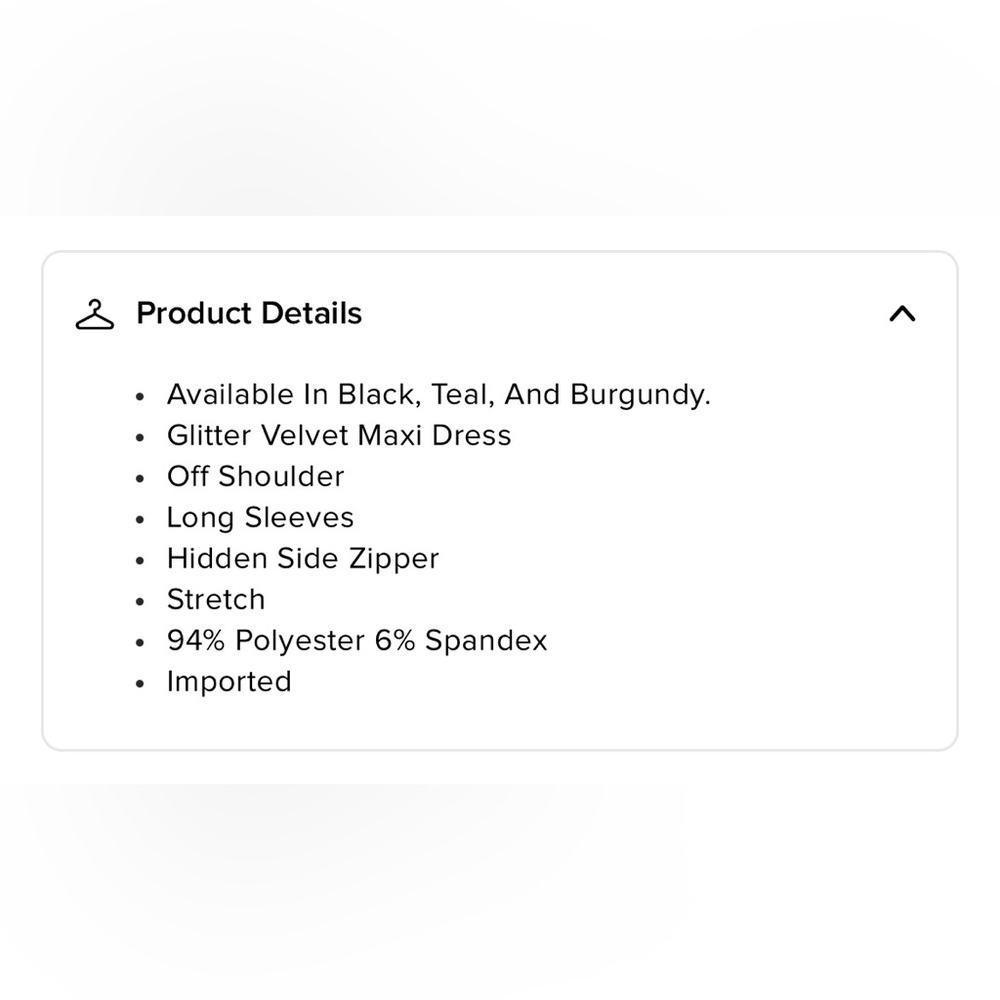Click the word 'Details' in the header
This screenshot has height=1000, width=1000.
click(312, 313)
